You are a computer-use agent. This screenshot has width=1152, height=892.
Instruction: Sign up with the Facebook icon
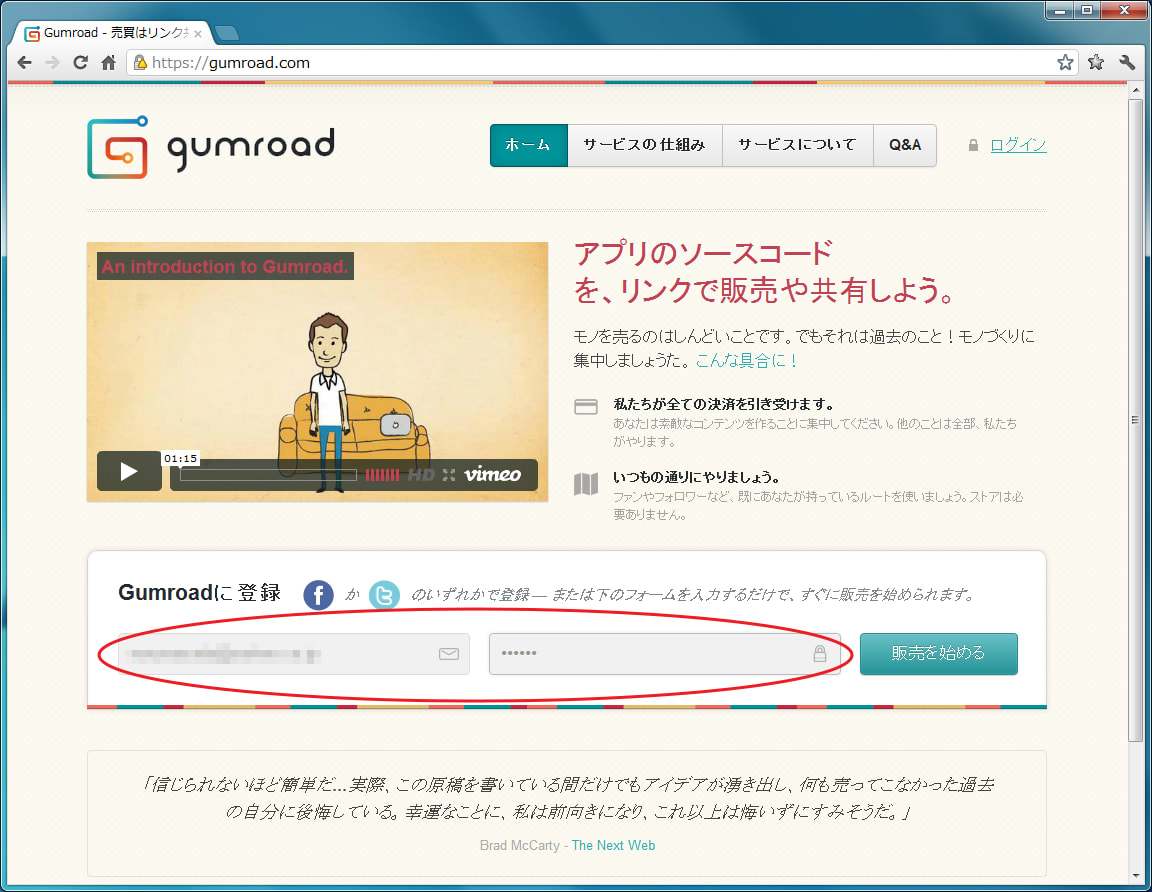tap(318, 595)
